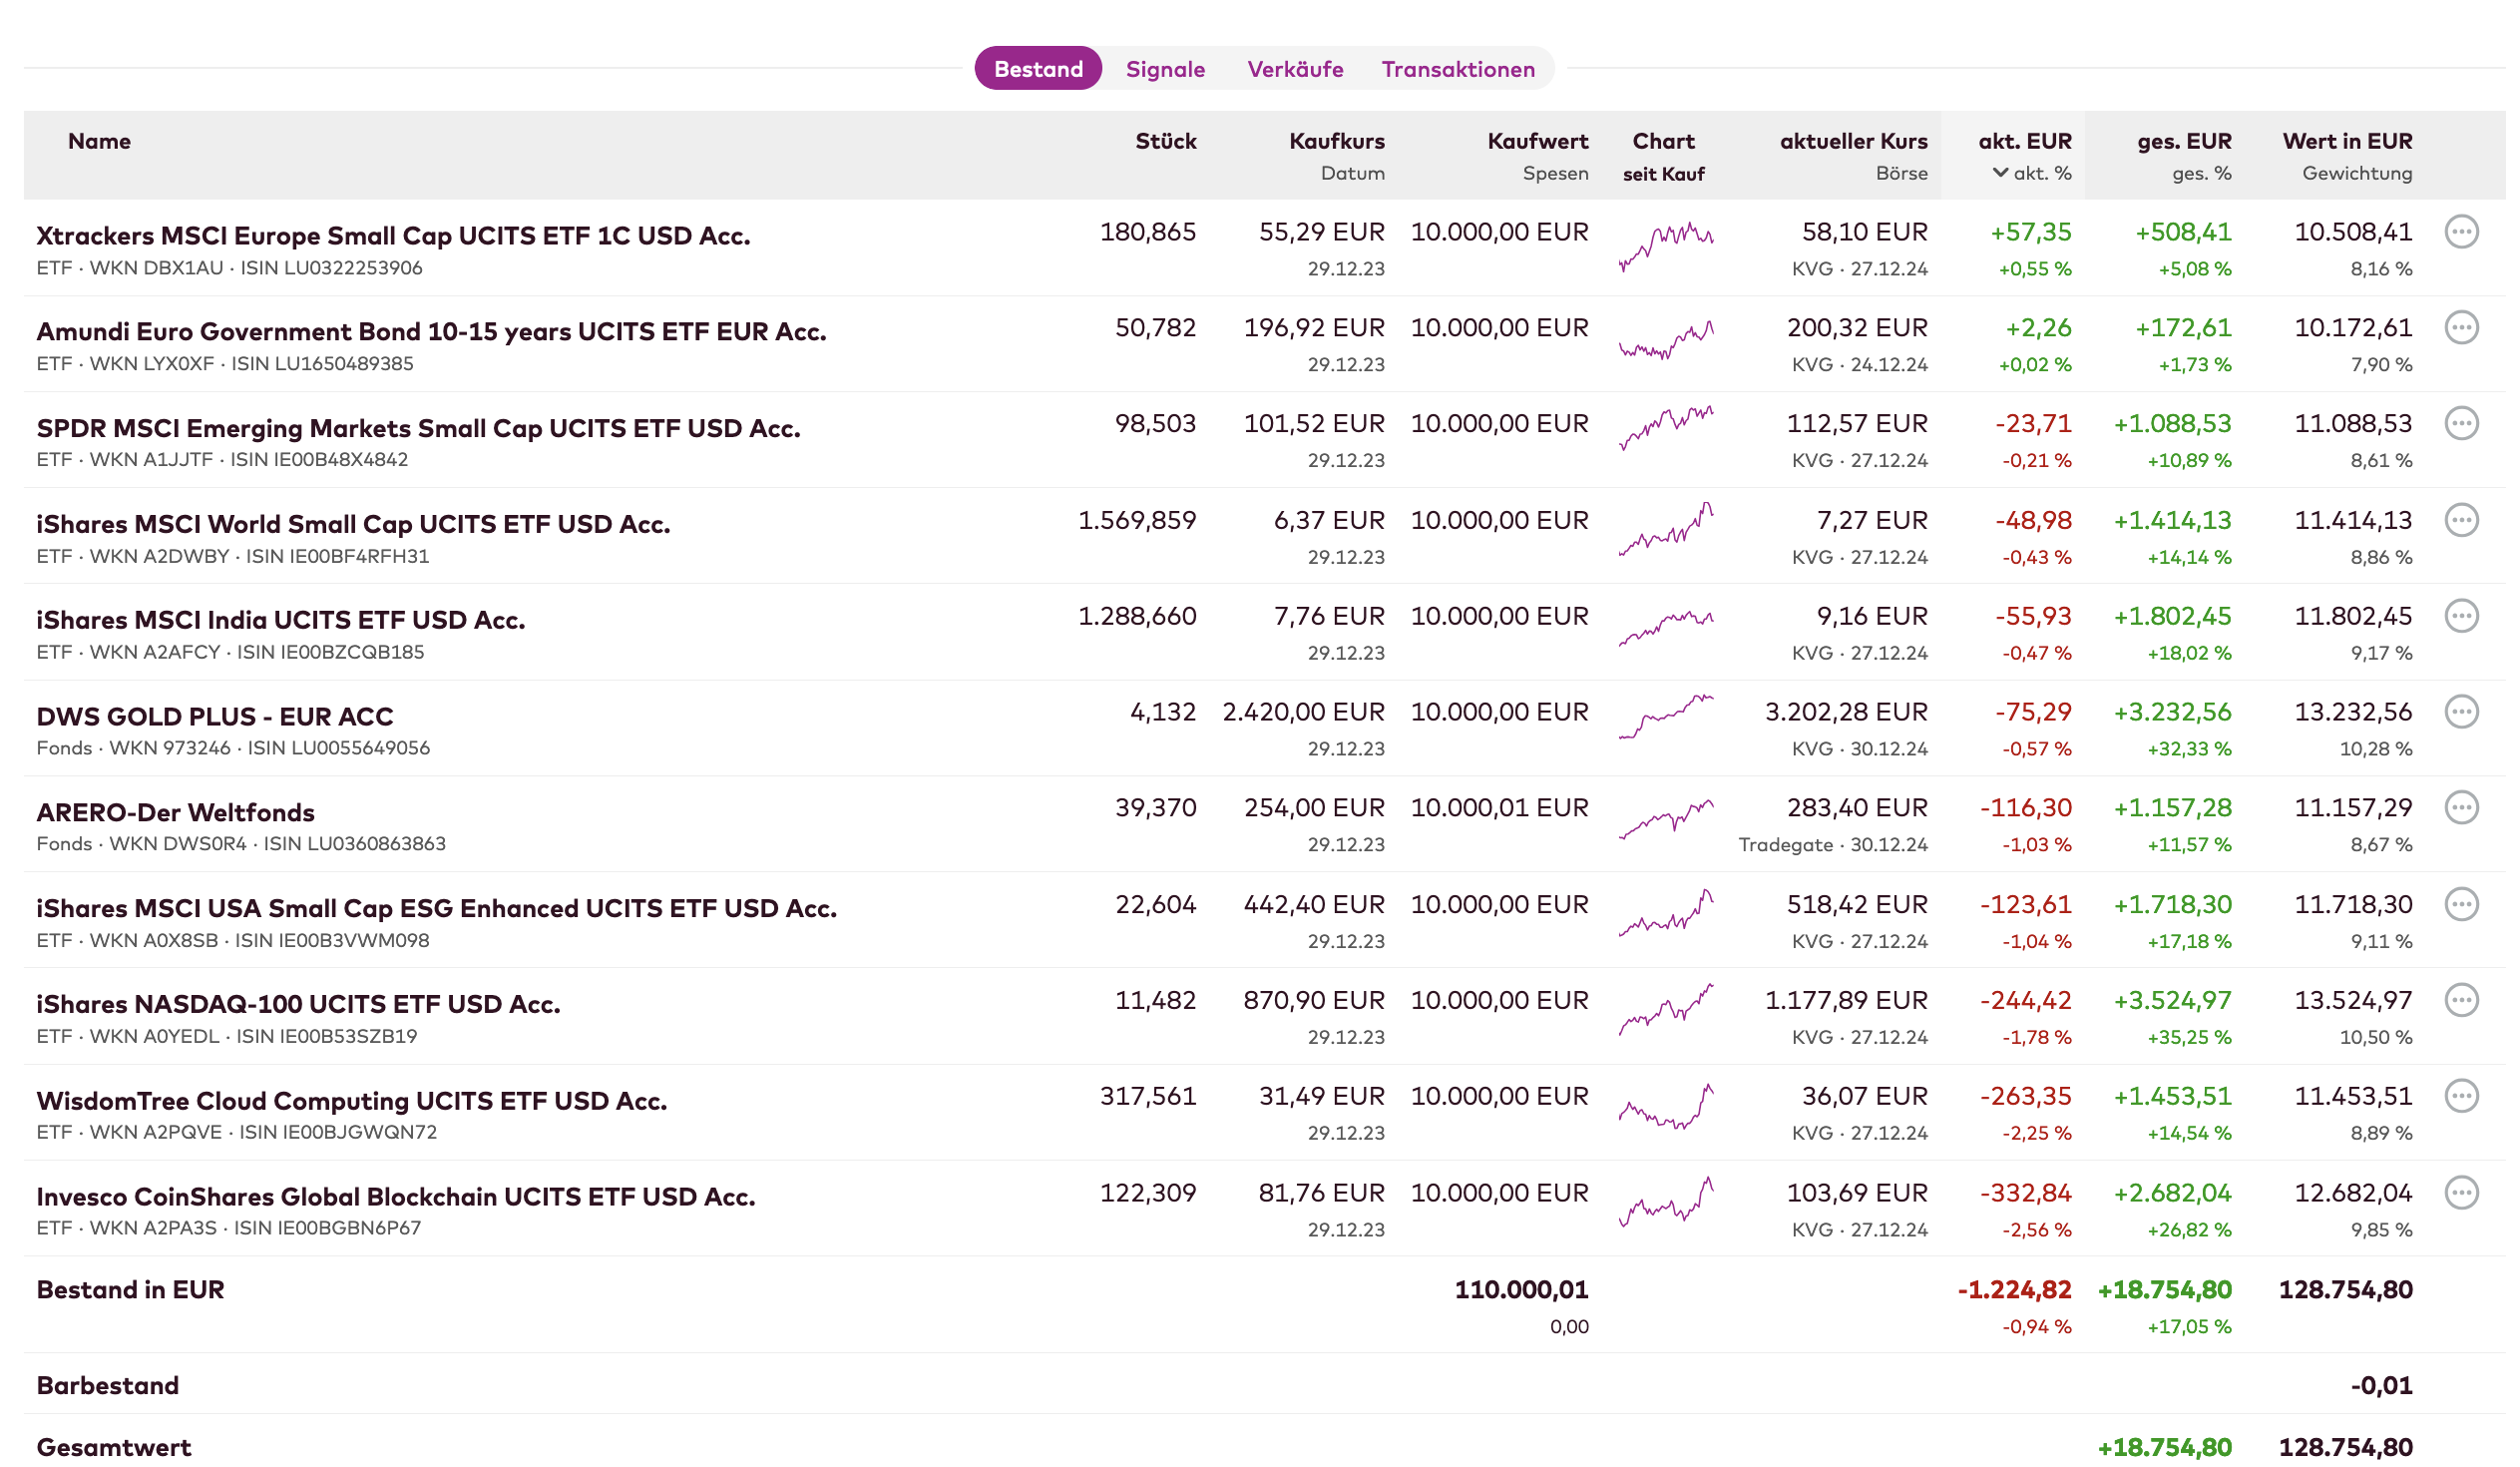This screenshot has width=2520, height=1467.
Task: Switch to the Verkäufe tab
Action: click(1295, 69)
